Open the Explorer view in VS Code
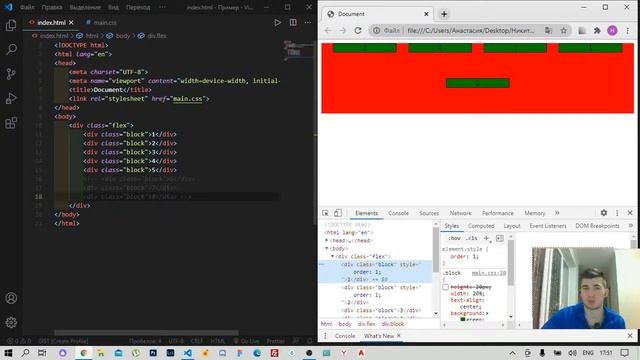The image size is (640, 360). coord(11,25)
